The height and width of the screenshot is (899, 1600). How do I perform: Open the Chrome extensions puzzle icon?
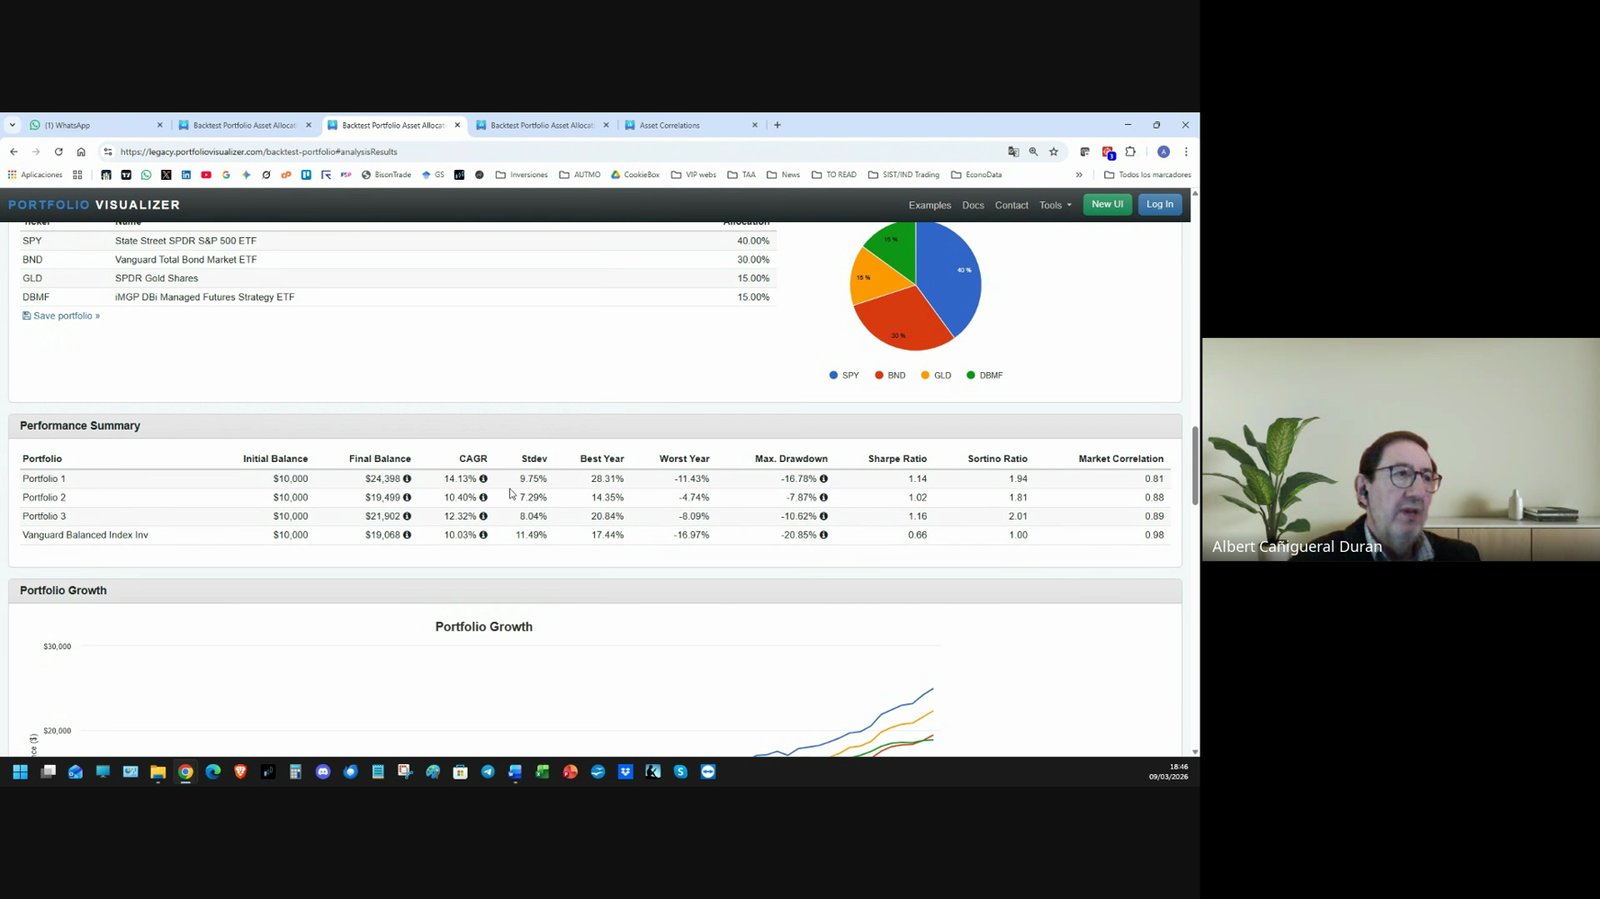click(x=1130, y=152)
